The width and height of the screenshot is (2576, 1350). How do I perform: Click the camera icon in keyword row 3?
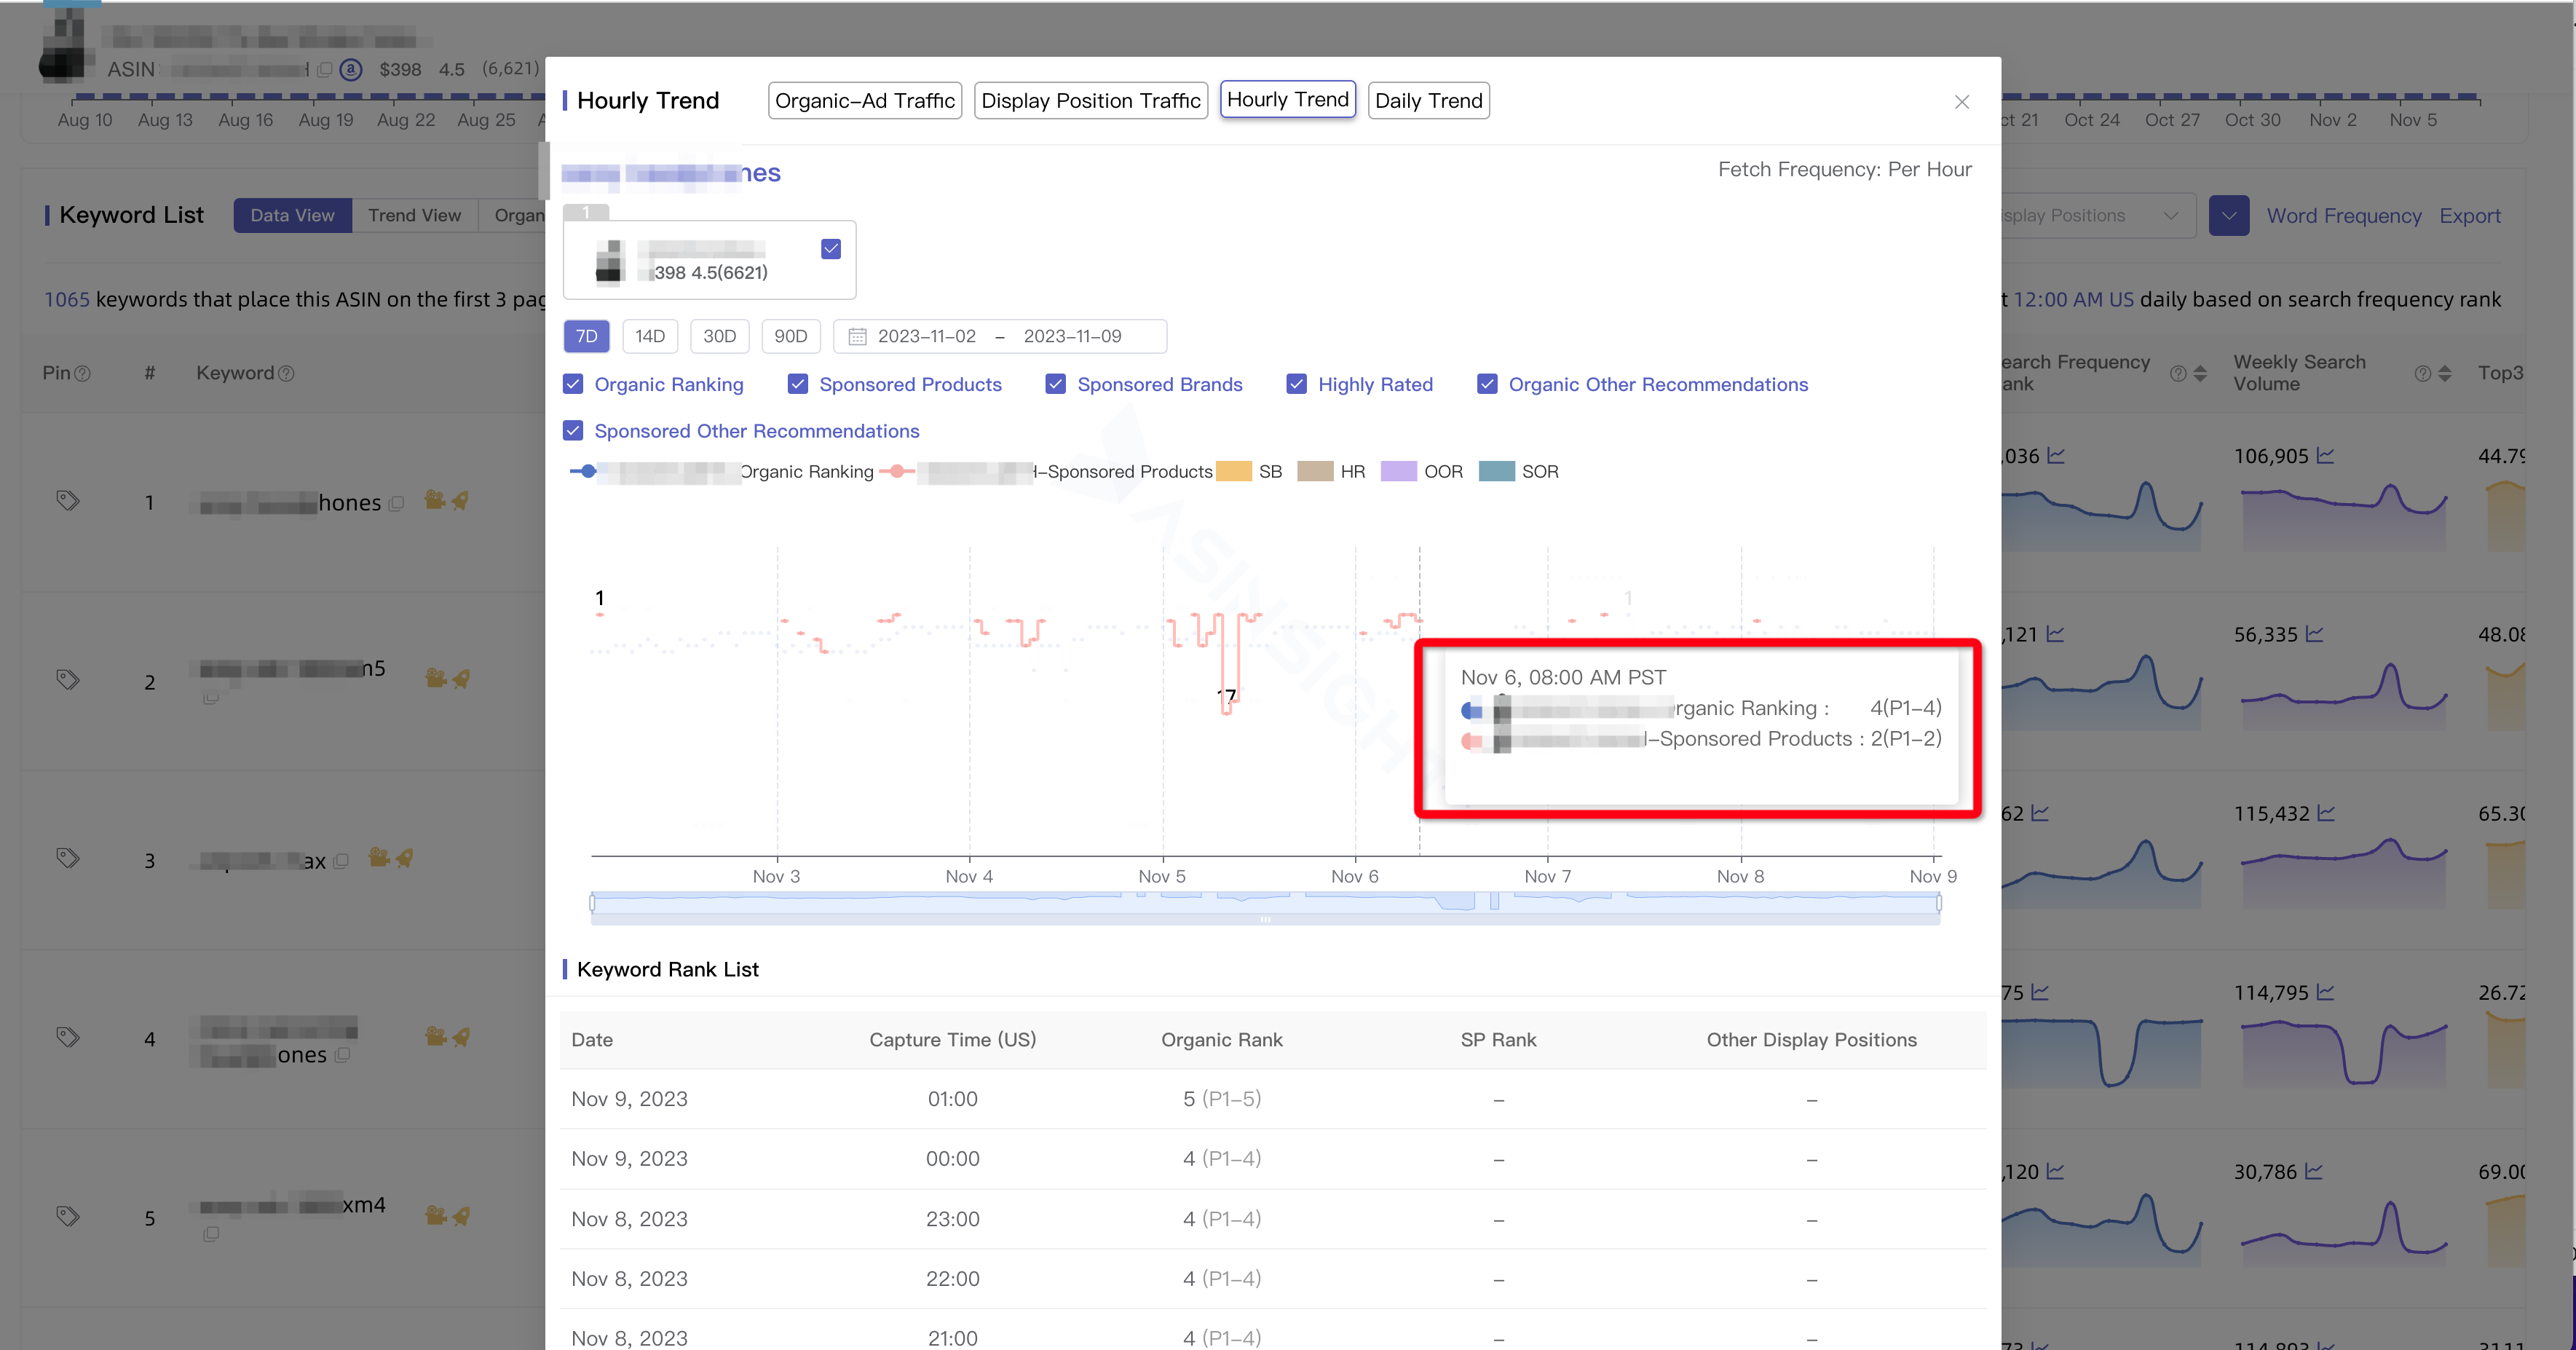tap(379, 858)
